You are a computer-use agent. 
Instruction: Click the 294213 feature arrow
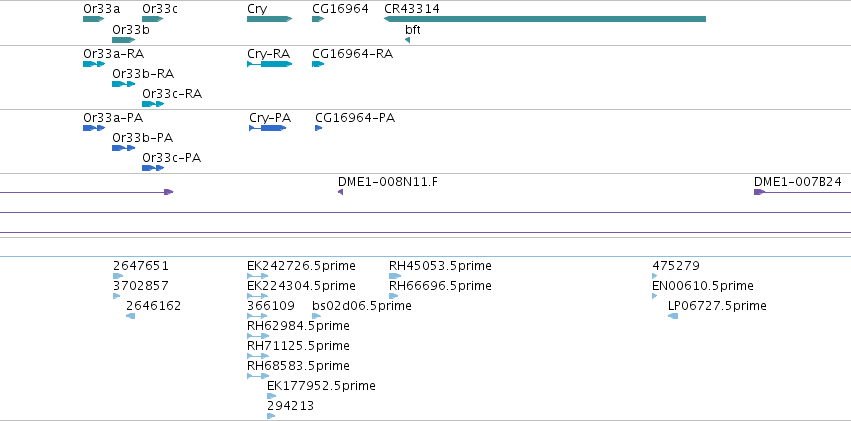pyautogui.click(x=271, y=416)
